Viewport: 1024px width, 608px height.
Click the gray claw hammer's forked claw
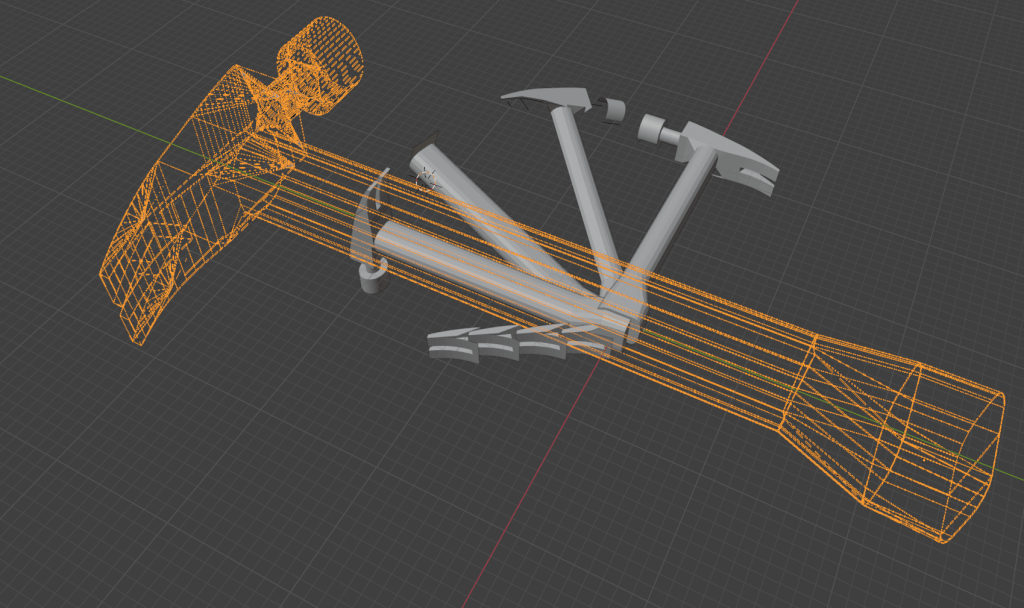762,179
